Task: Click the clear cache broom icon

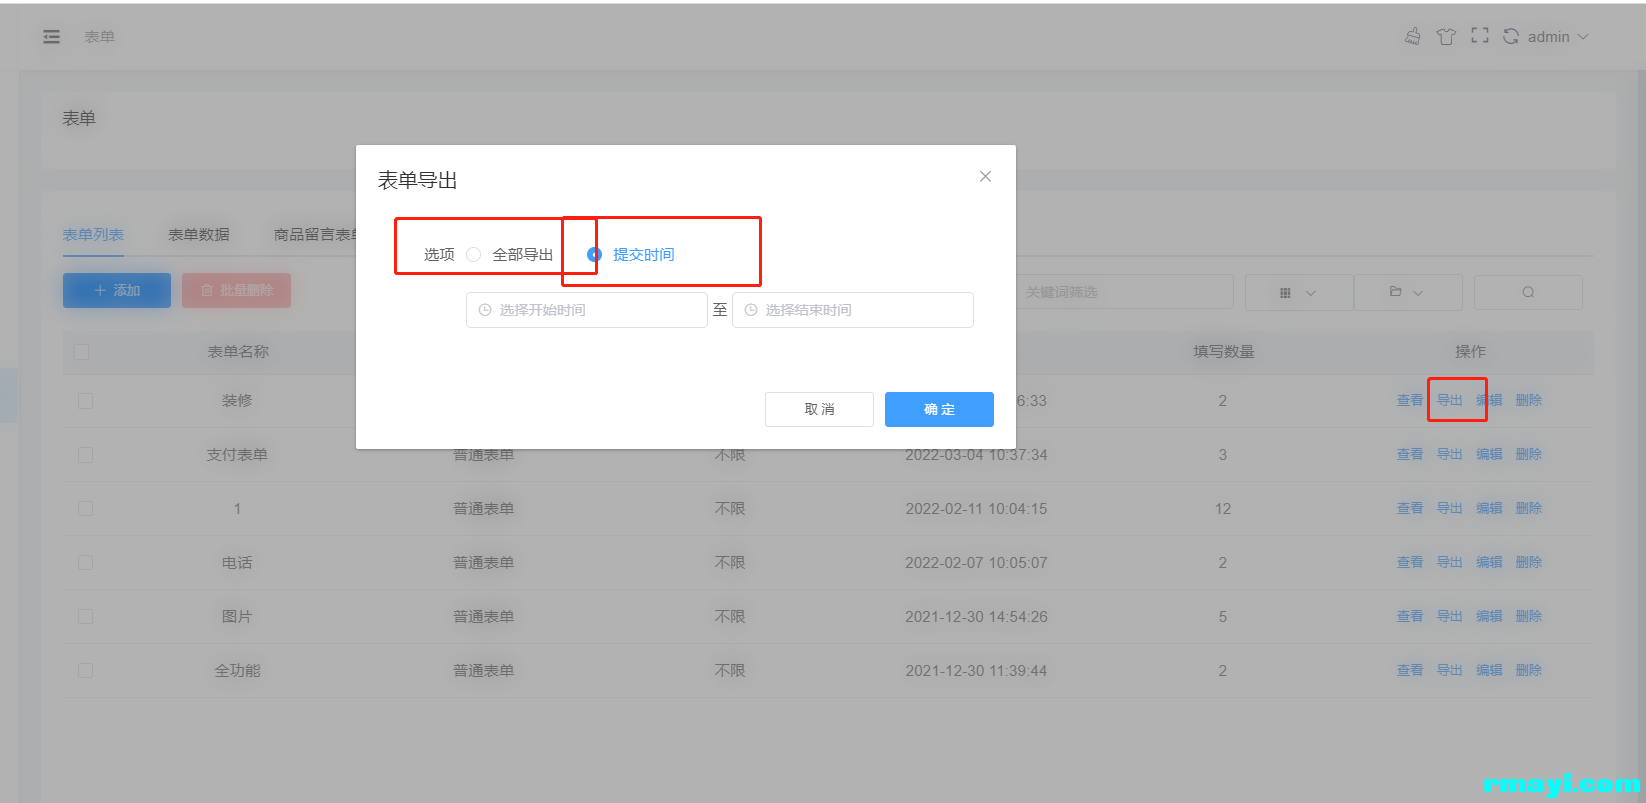Action: [1412, 37]
